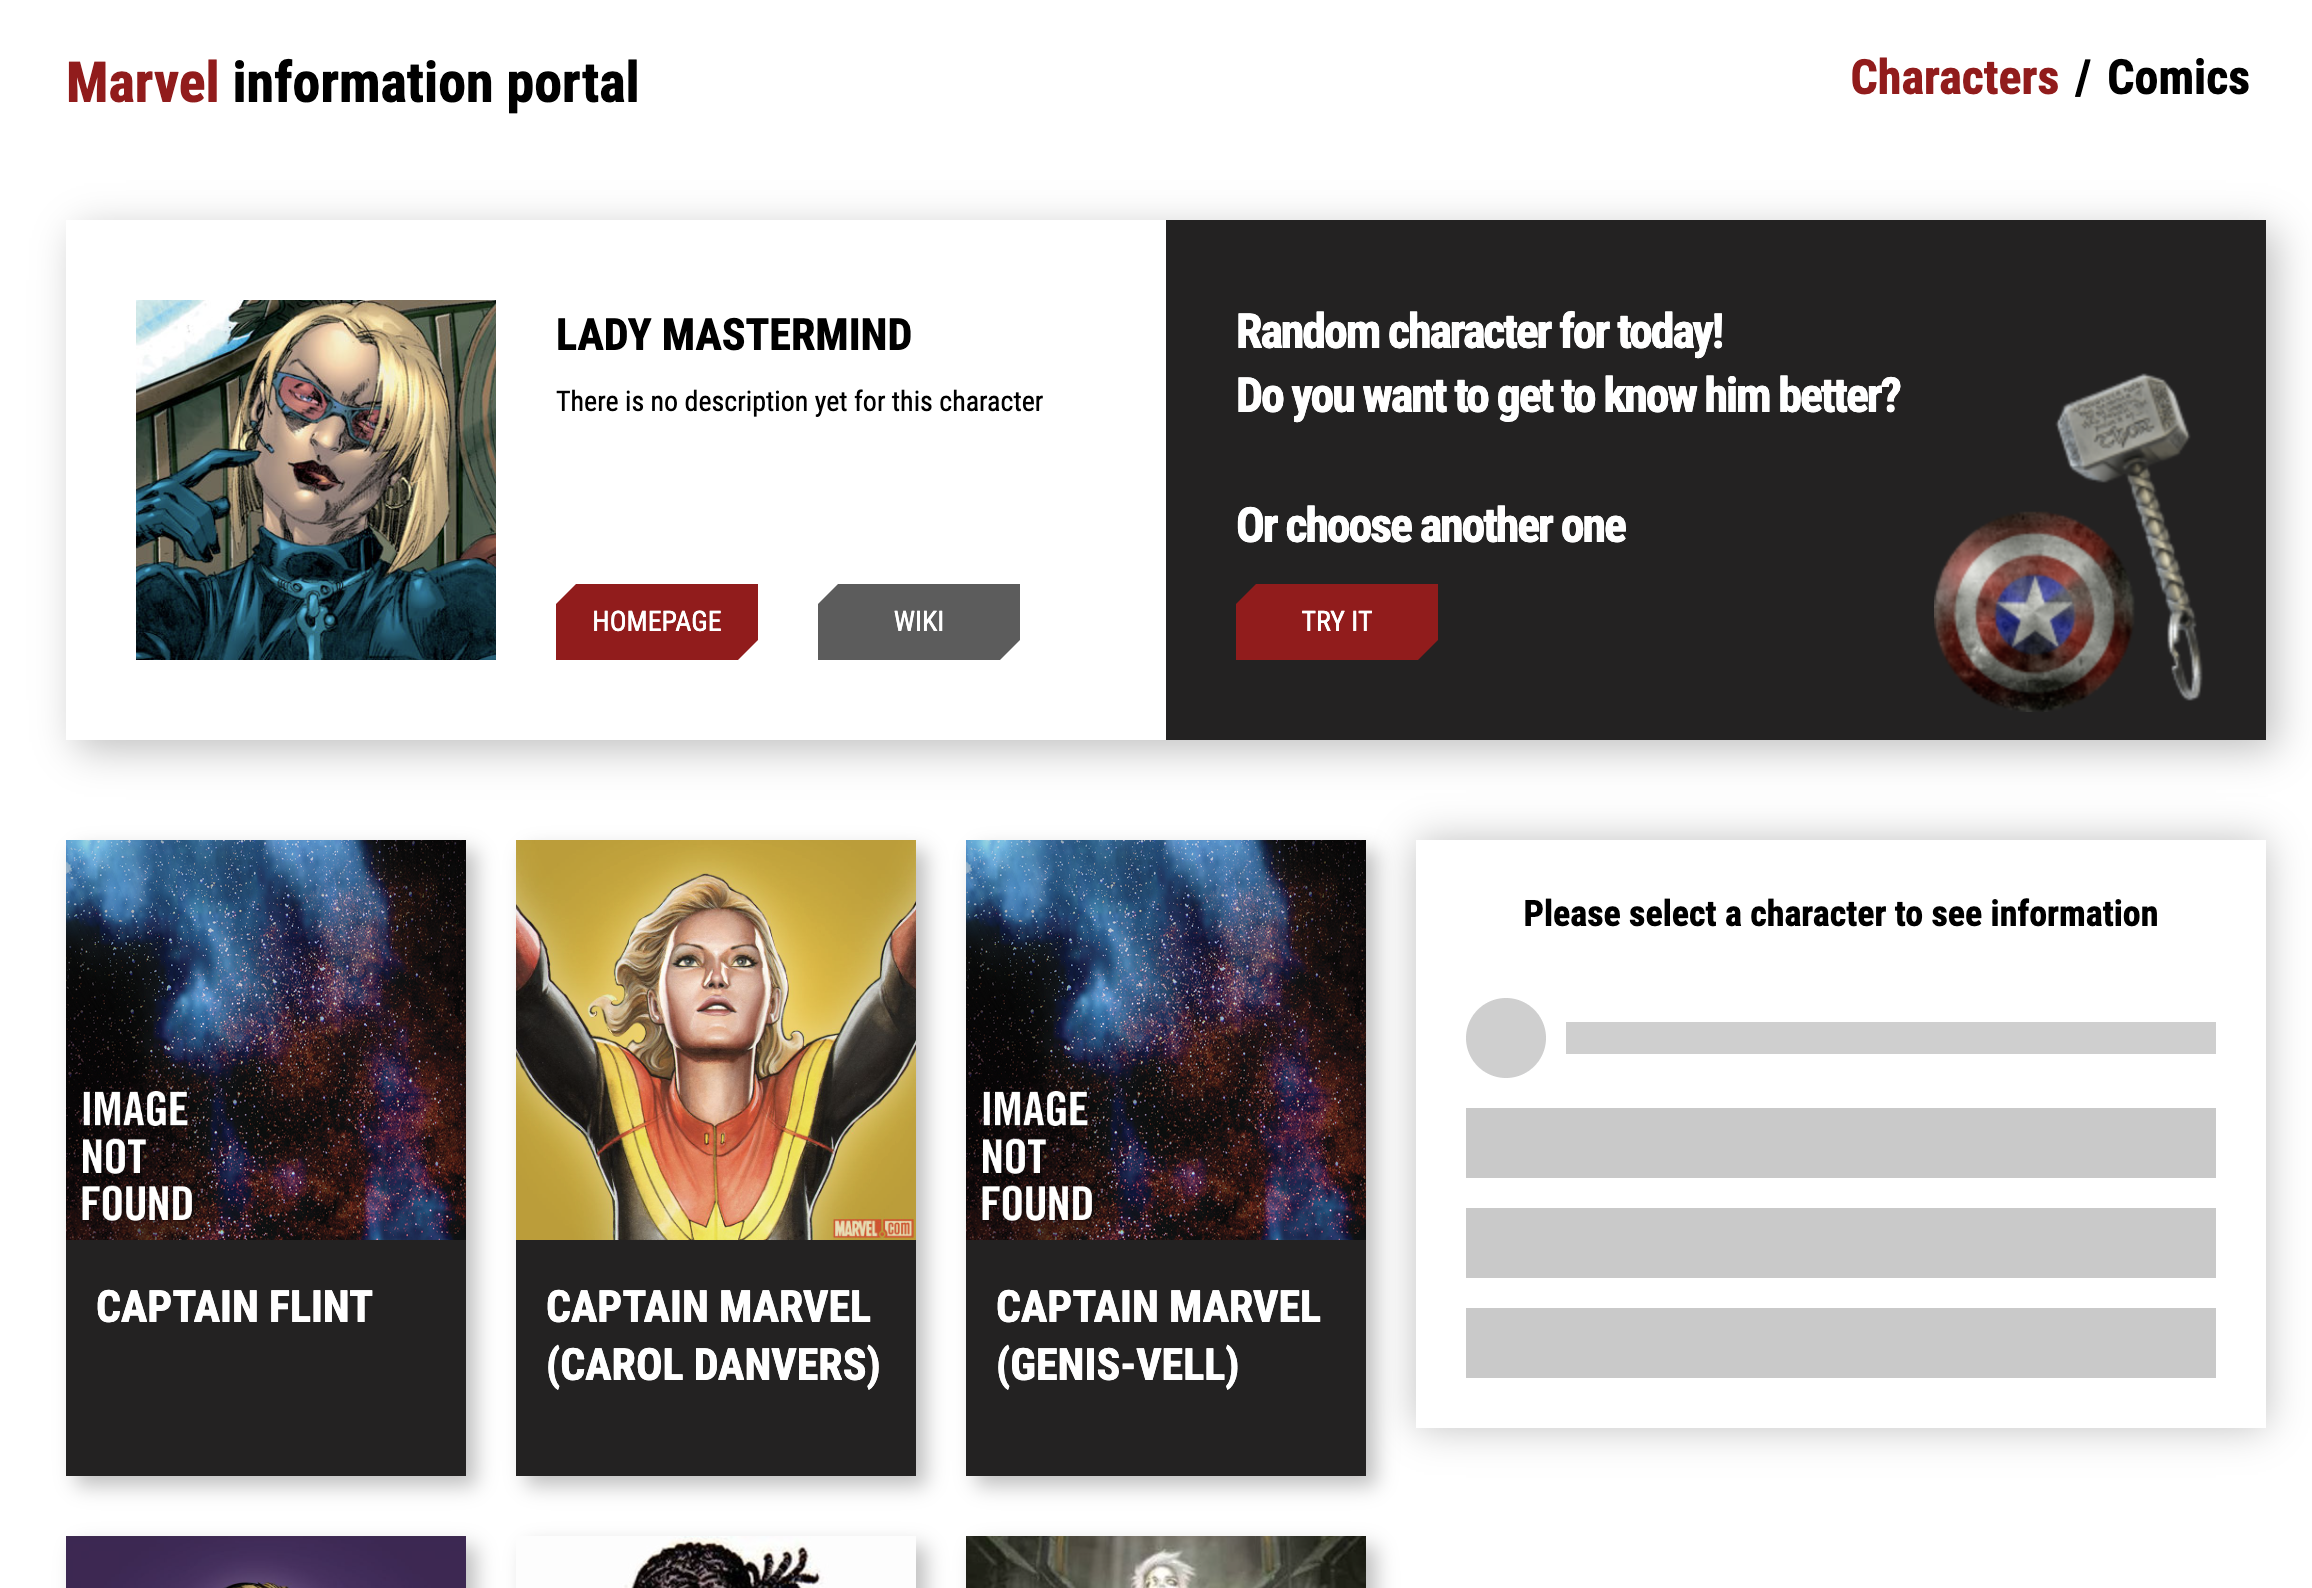Select the Captain Marvel (Carol Danvers) card image
2312x1588 pixels.
(x=716, y=1040)
